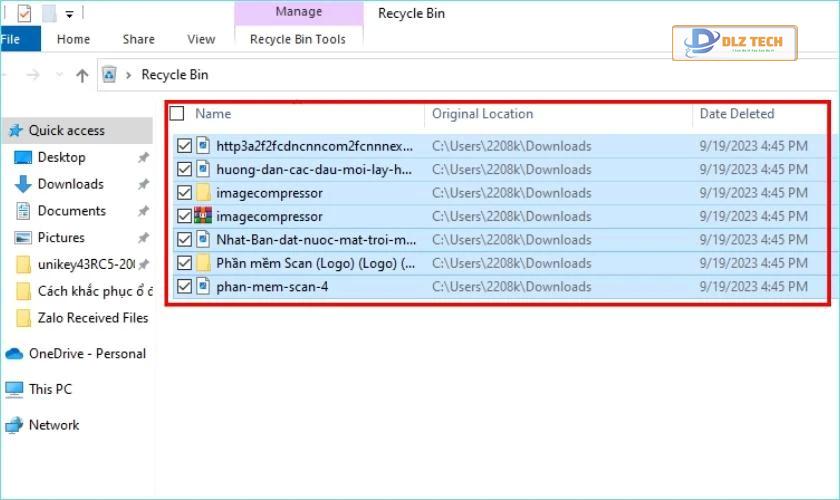
Task: Click the OneDrive cloud icon
Action: 14,354
